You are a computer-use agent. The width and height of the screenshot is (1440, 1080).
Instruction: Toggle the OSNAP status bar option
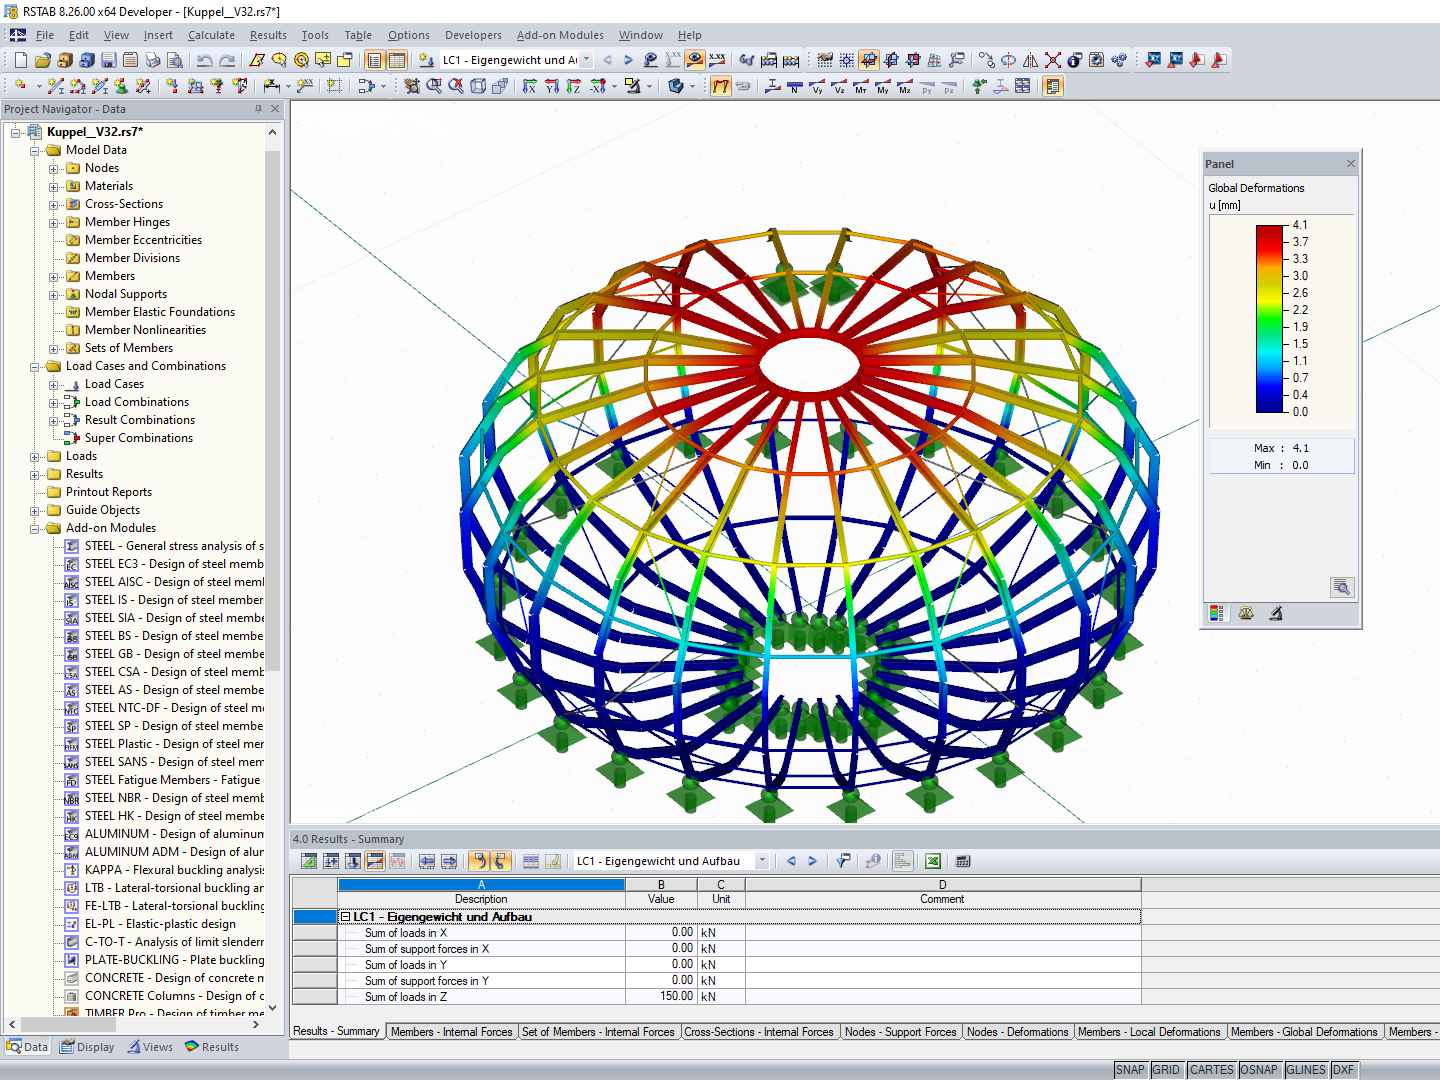(1259, 1070)
